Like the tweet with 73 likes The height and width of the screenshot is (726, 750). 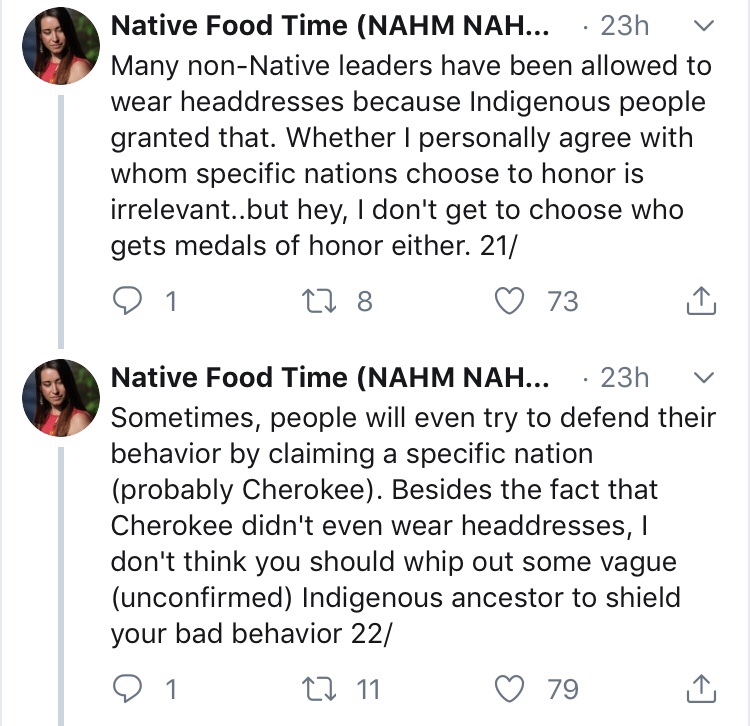(512, 301)
